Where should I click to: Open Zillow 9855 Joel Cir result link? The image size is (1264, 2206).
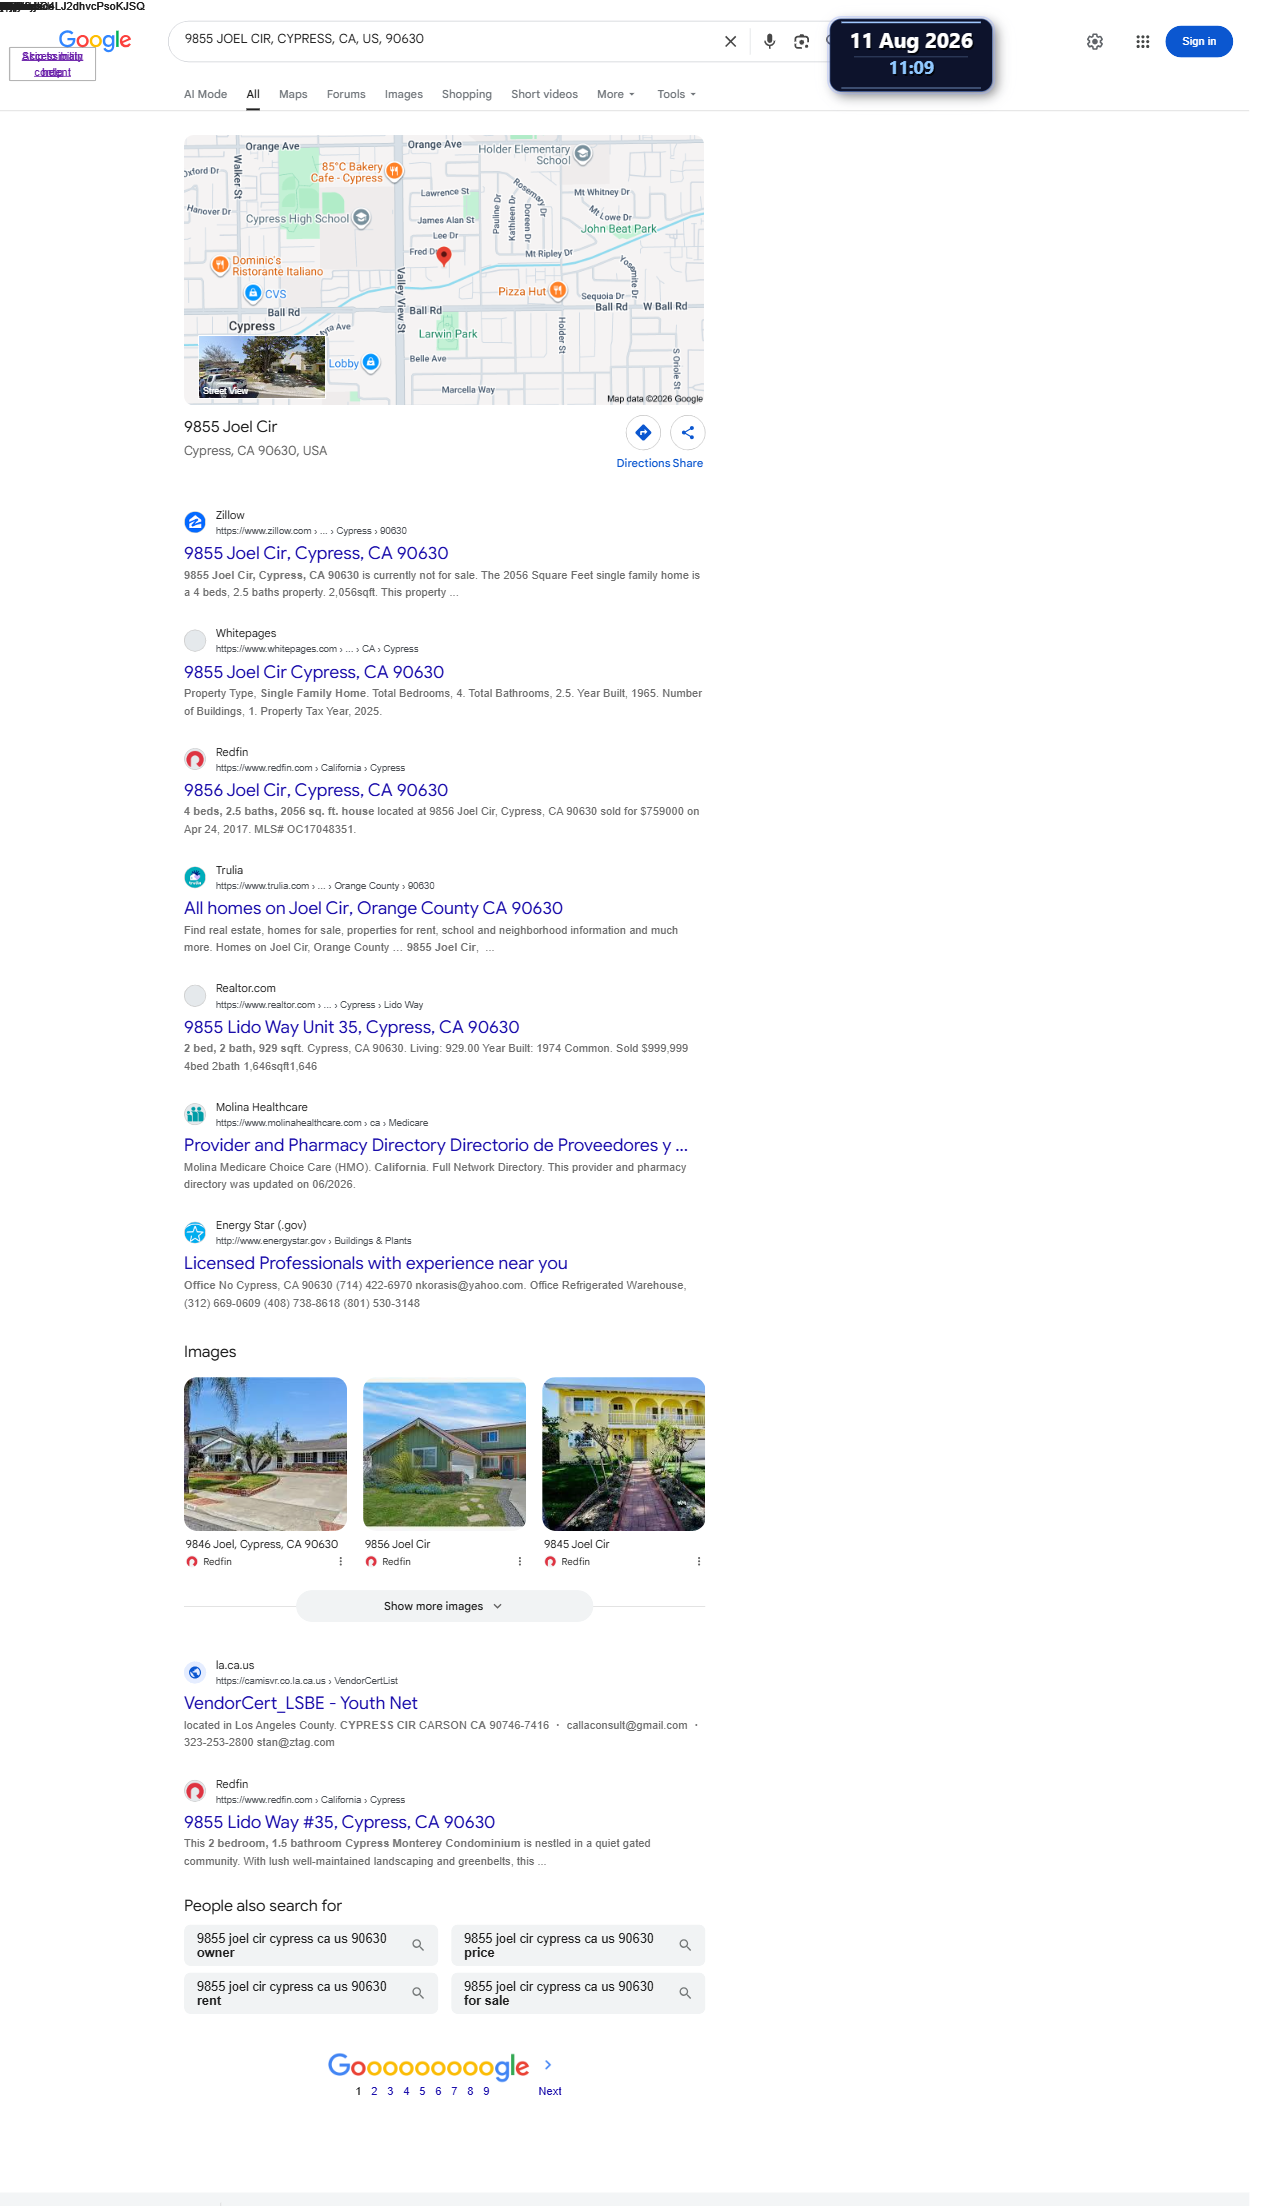point(316,553)
